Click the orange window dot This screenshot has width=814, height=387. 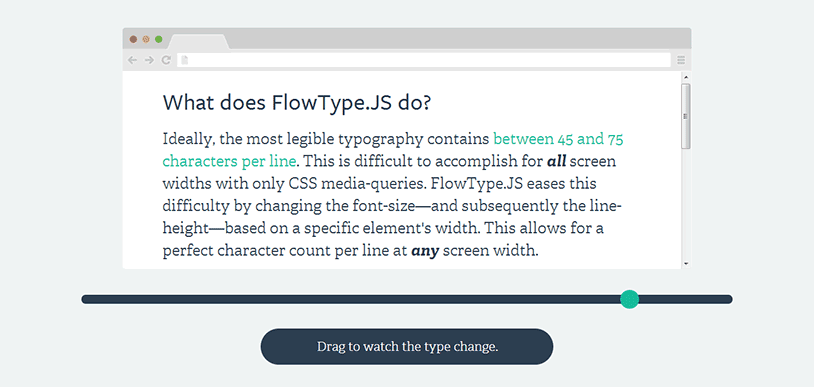coord(146,39)
